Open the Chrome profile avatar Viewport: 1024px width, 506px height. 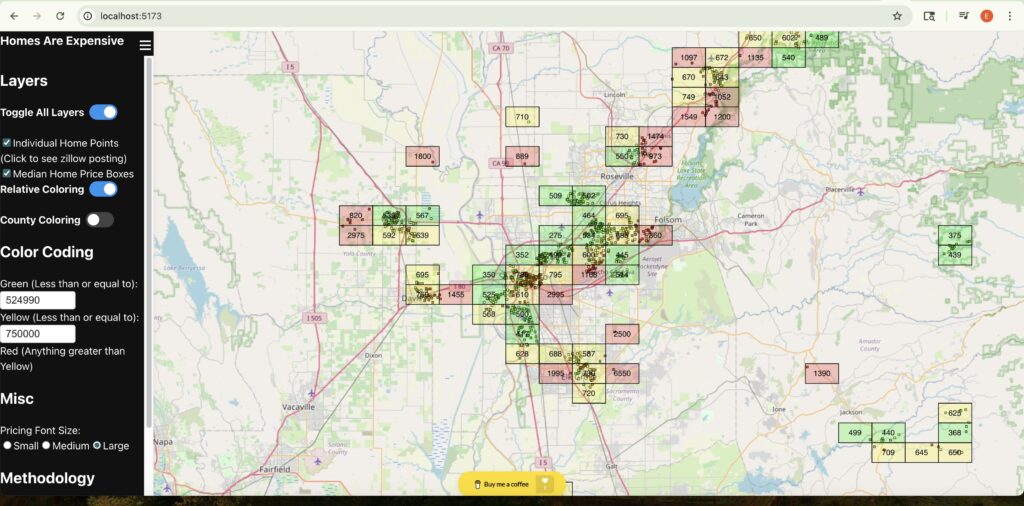(986, 16)
